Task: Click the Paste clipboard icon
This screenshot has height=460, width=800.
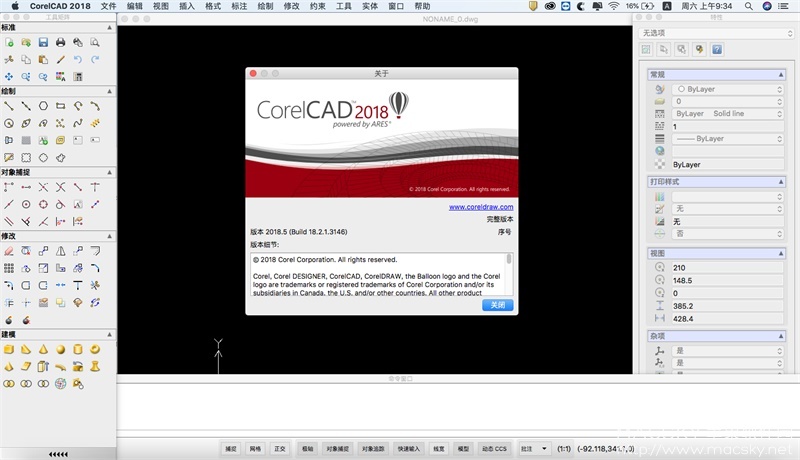Action: 43,60
